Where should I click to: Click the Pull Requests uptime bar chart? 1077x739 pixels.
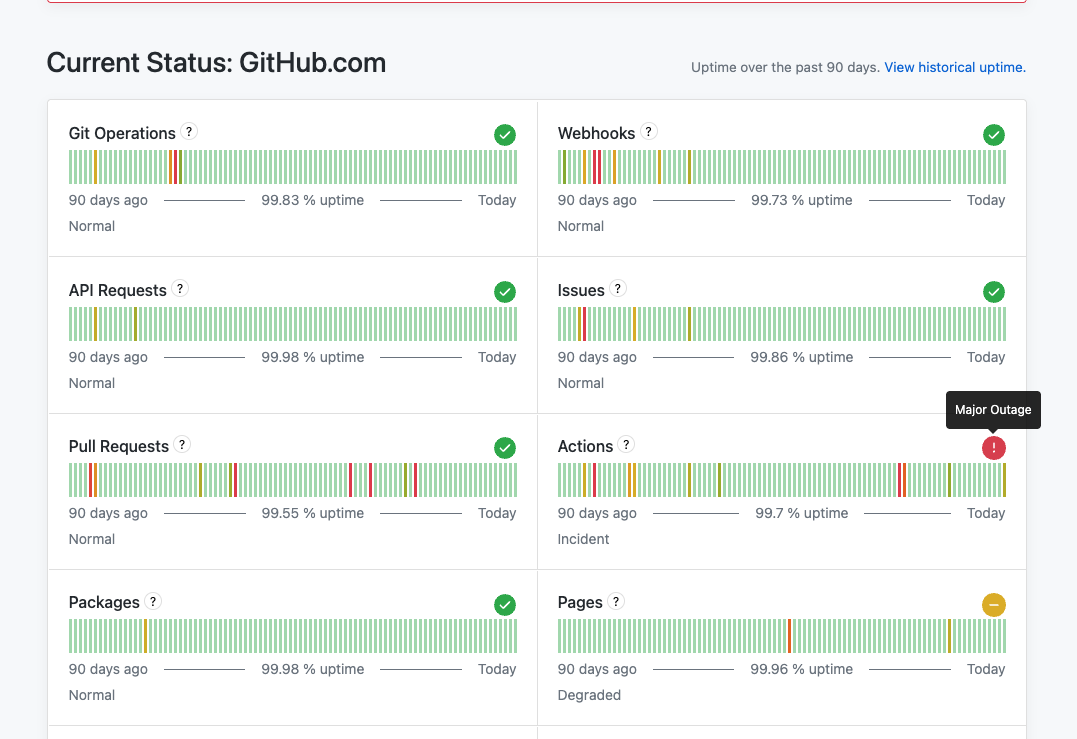coord(293,480)
